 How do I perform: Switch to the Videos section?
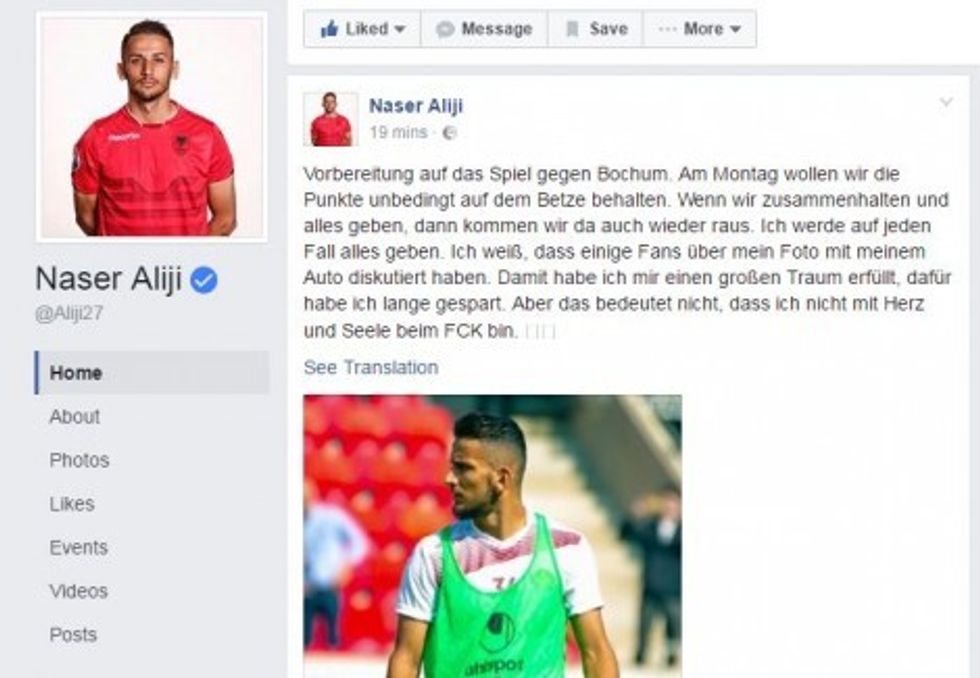coord(79,591)
